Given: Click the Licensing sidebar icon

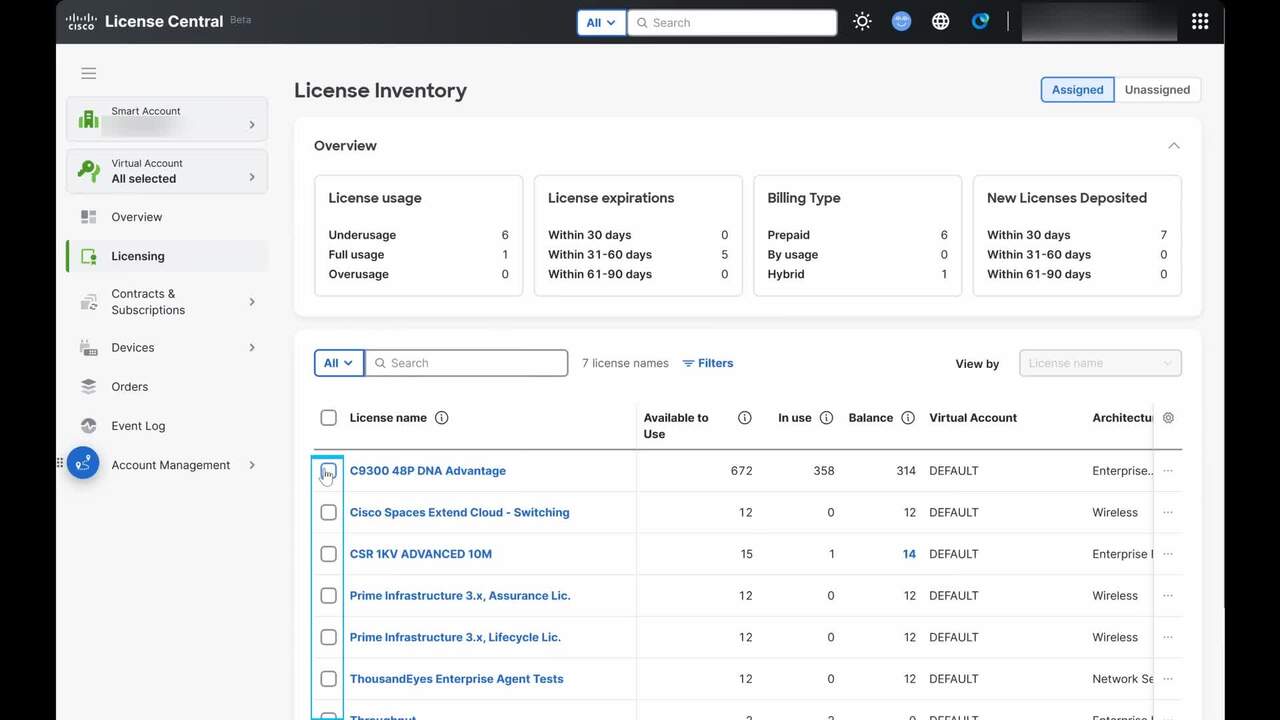Looking at the screenshot, I should 89,256.
